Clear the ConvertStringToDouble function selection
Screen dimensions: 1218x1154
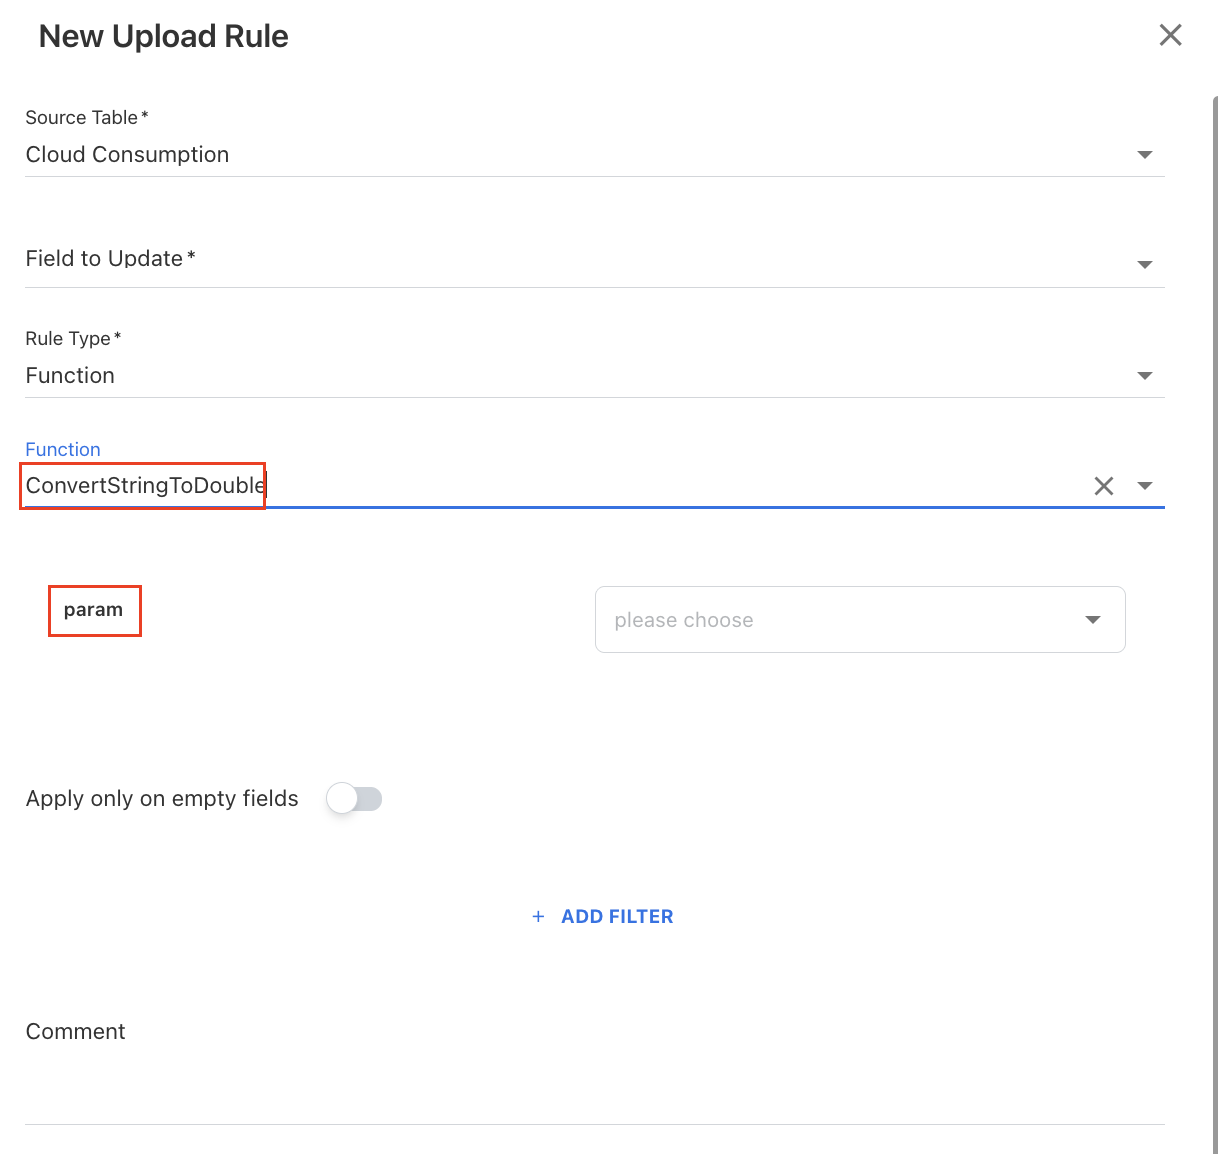[1103, 486]
